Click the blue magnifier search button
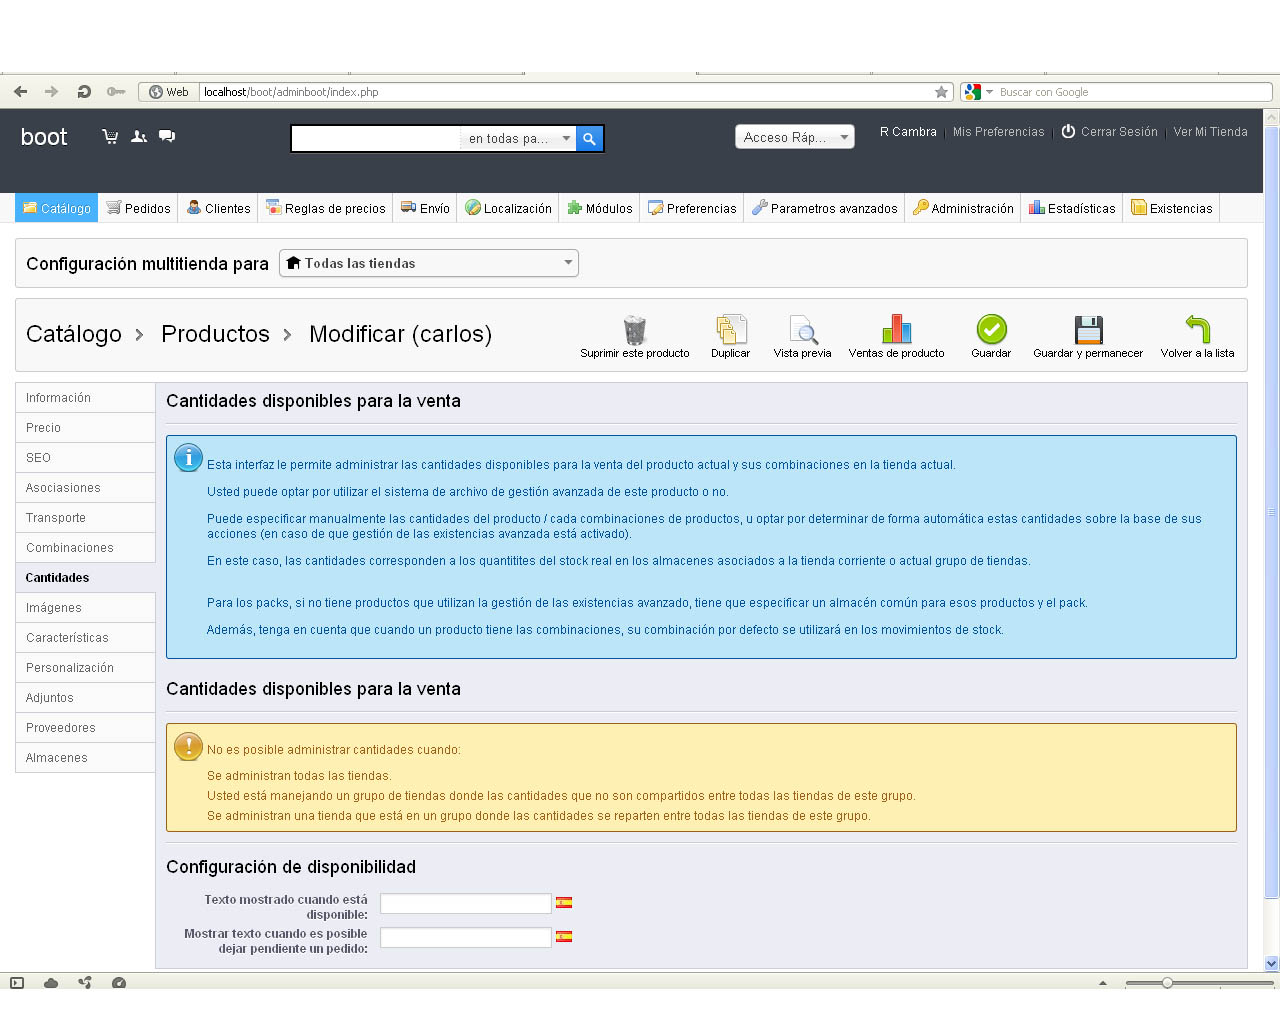1280x1024 pixels. pyautogui.click(x=590, y=139)
